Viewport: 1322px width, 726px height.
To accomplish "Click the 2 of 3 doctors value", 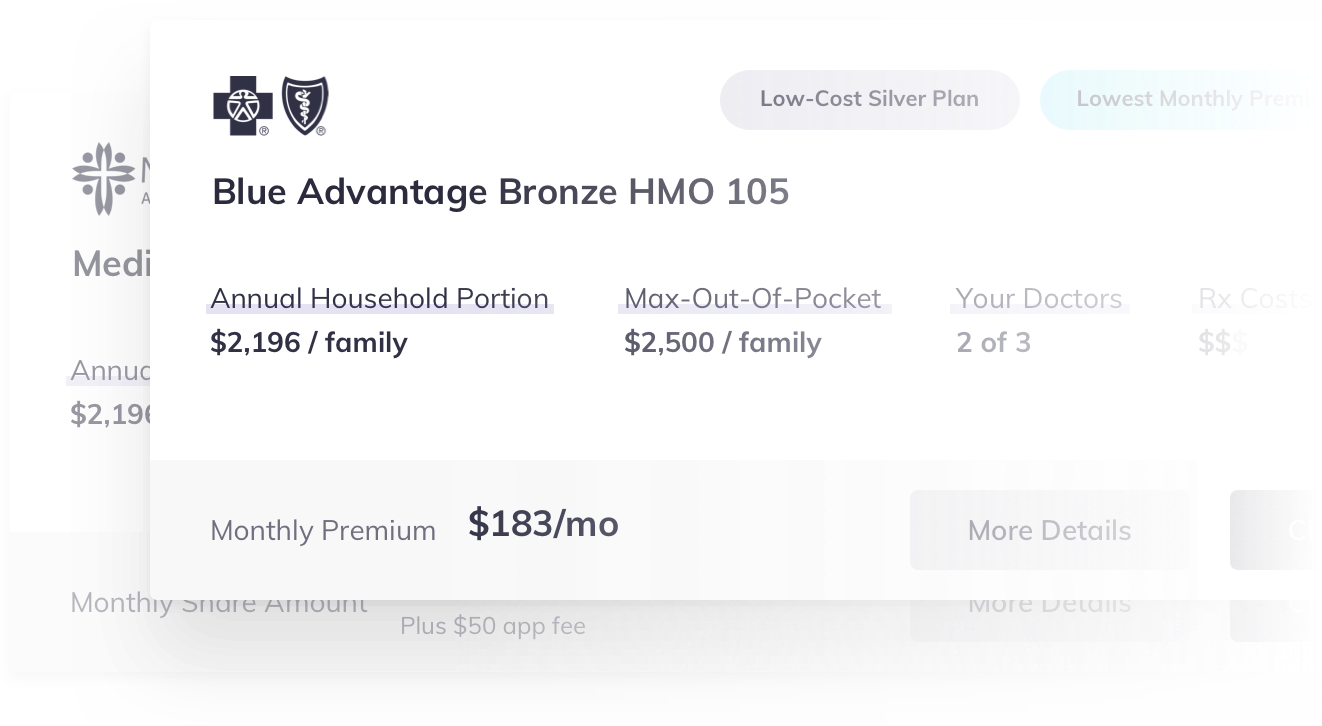I will (x=993, y=343).
